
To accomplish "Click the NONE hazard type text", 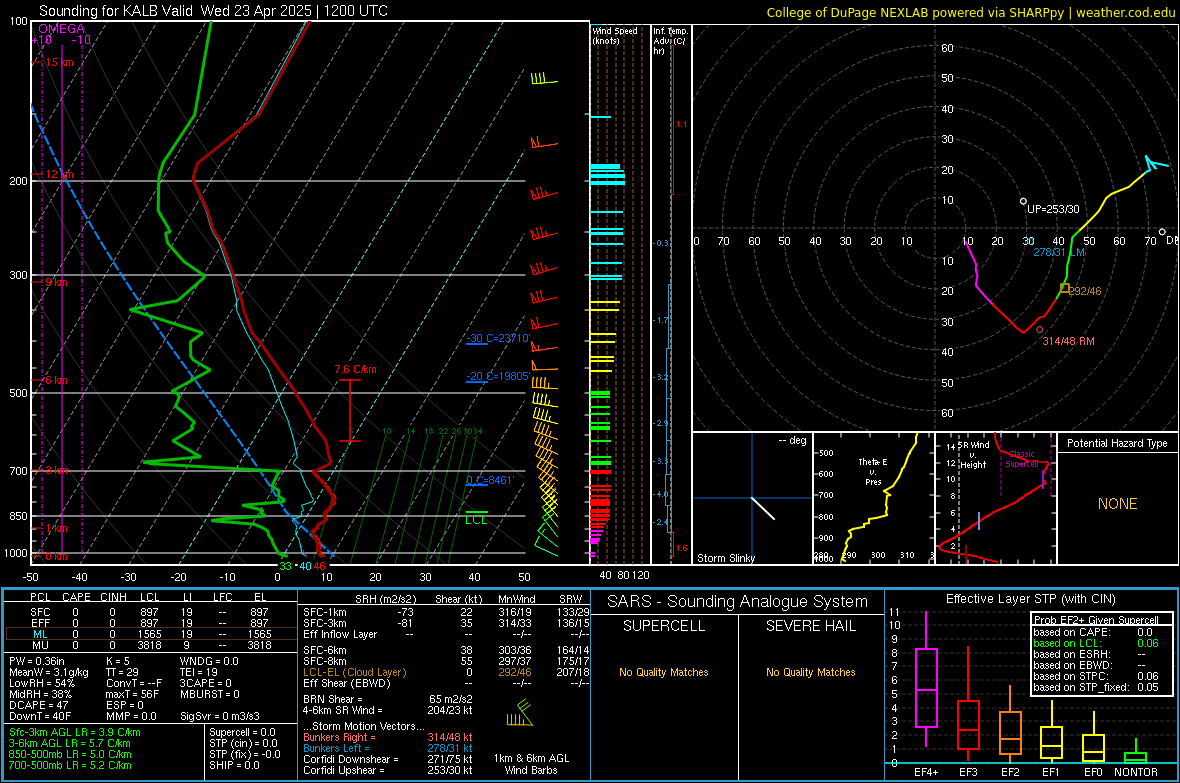I will pos(1117,504).
